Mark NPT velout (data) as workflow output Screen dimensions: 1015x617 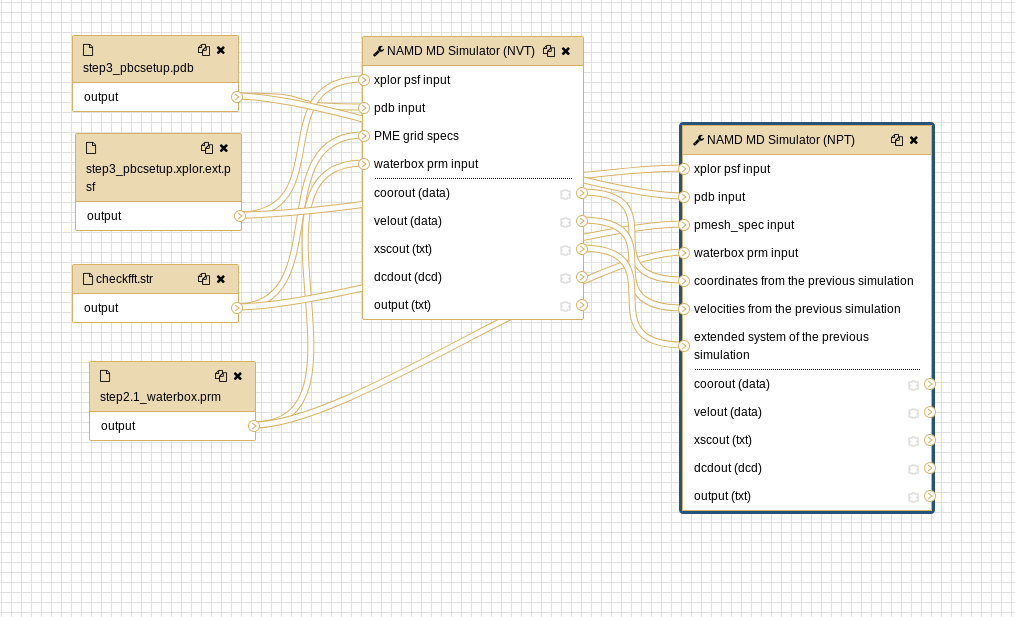913,413
